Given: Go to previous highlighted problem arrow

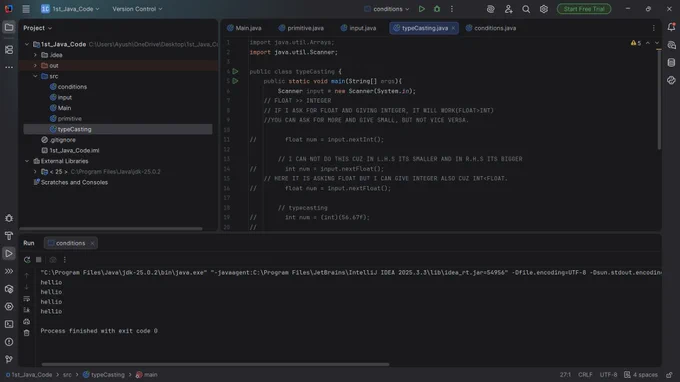Looking at the screenshot, I should click(647, 43).
